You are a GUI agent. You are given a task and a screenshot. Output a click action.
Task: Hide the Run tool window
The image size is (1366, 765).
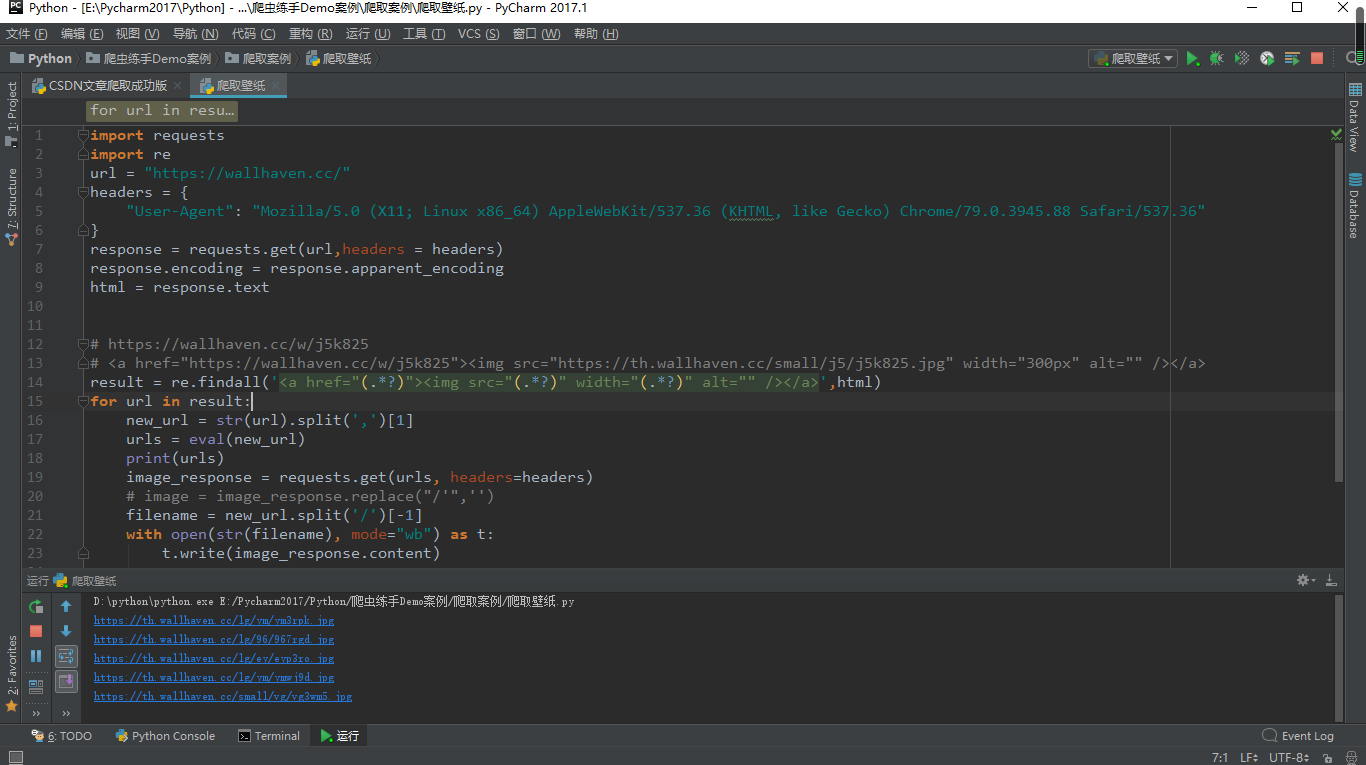click(x=1332, y=580)
